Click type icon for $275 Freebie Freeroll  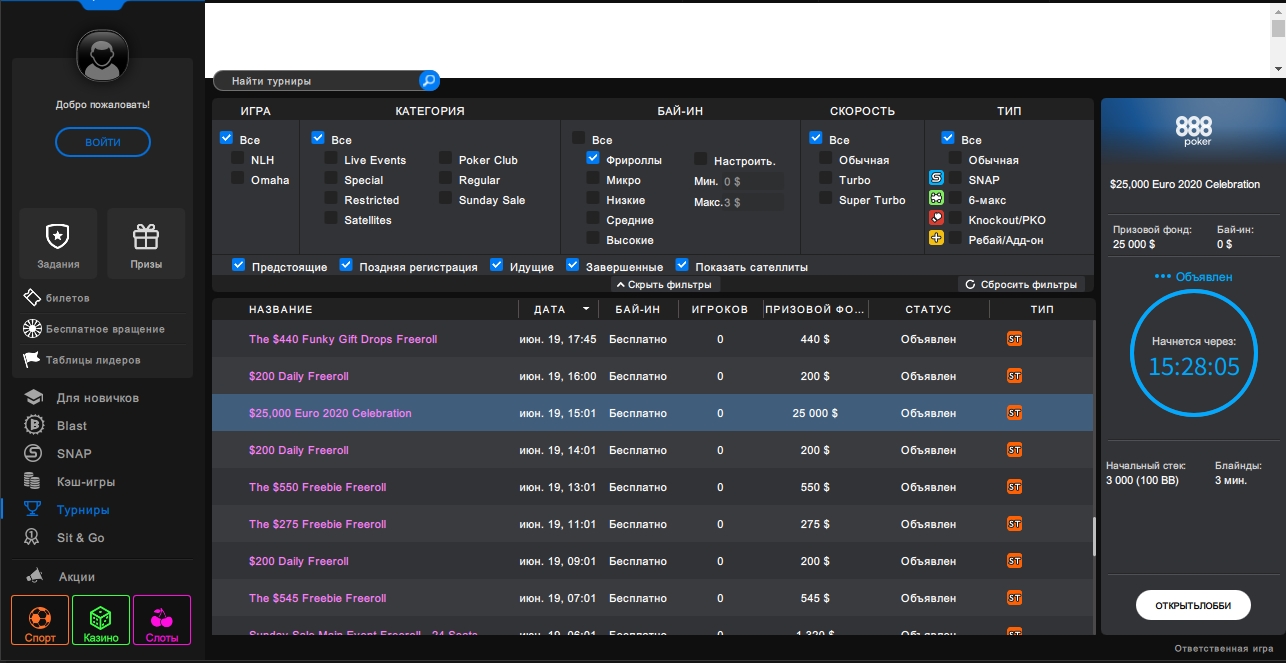click(x=1014, y=524)
